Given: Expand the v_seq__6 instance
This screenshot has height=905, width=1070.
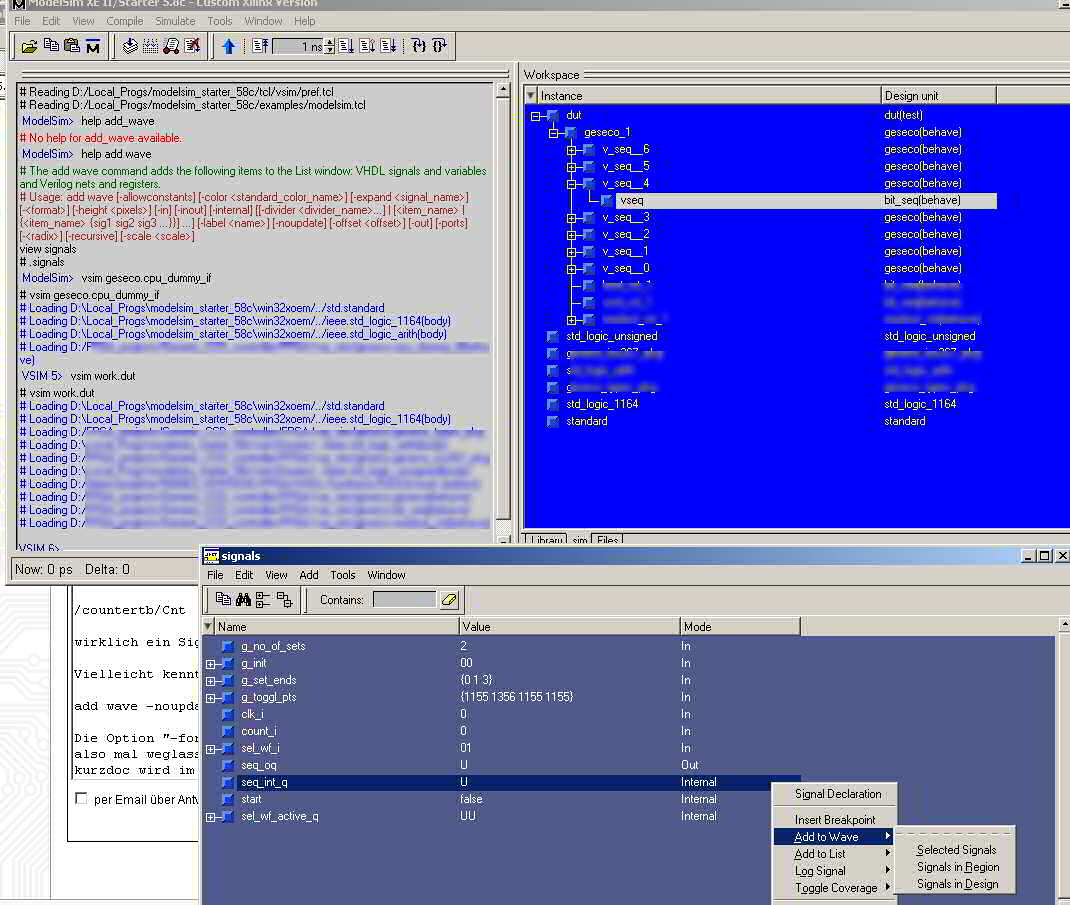Looking at the screenshot, I should point(571,150).
